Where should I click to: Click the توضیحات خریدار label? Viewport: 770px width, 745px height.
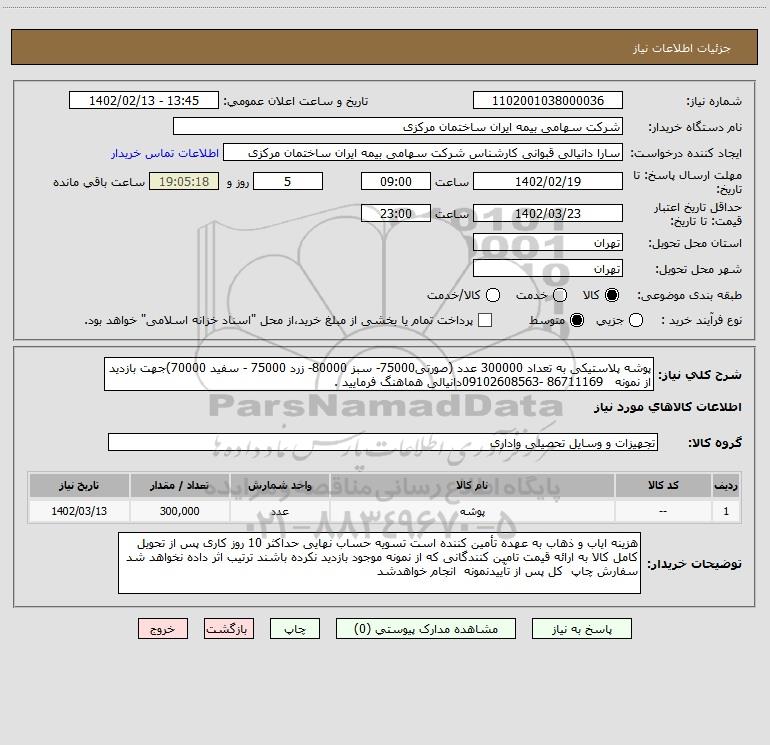[x=694, y=564]
